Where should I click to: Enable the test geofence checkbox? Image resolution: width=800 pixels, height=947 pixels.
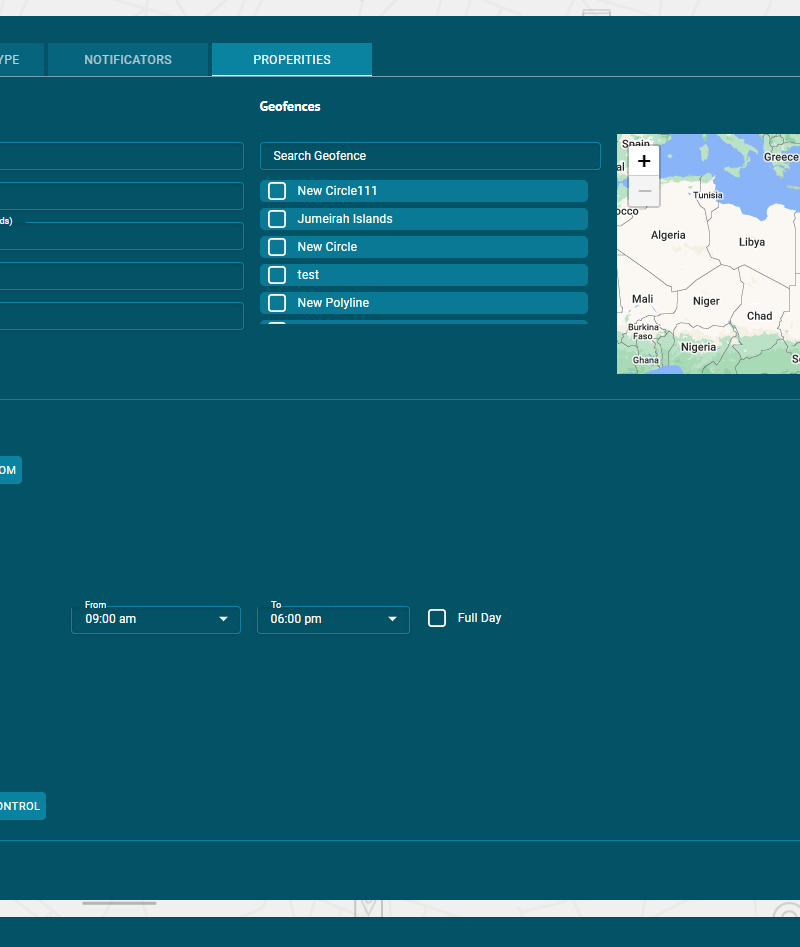[277, 275]
